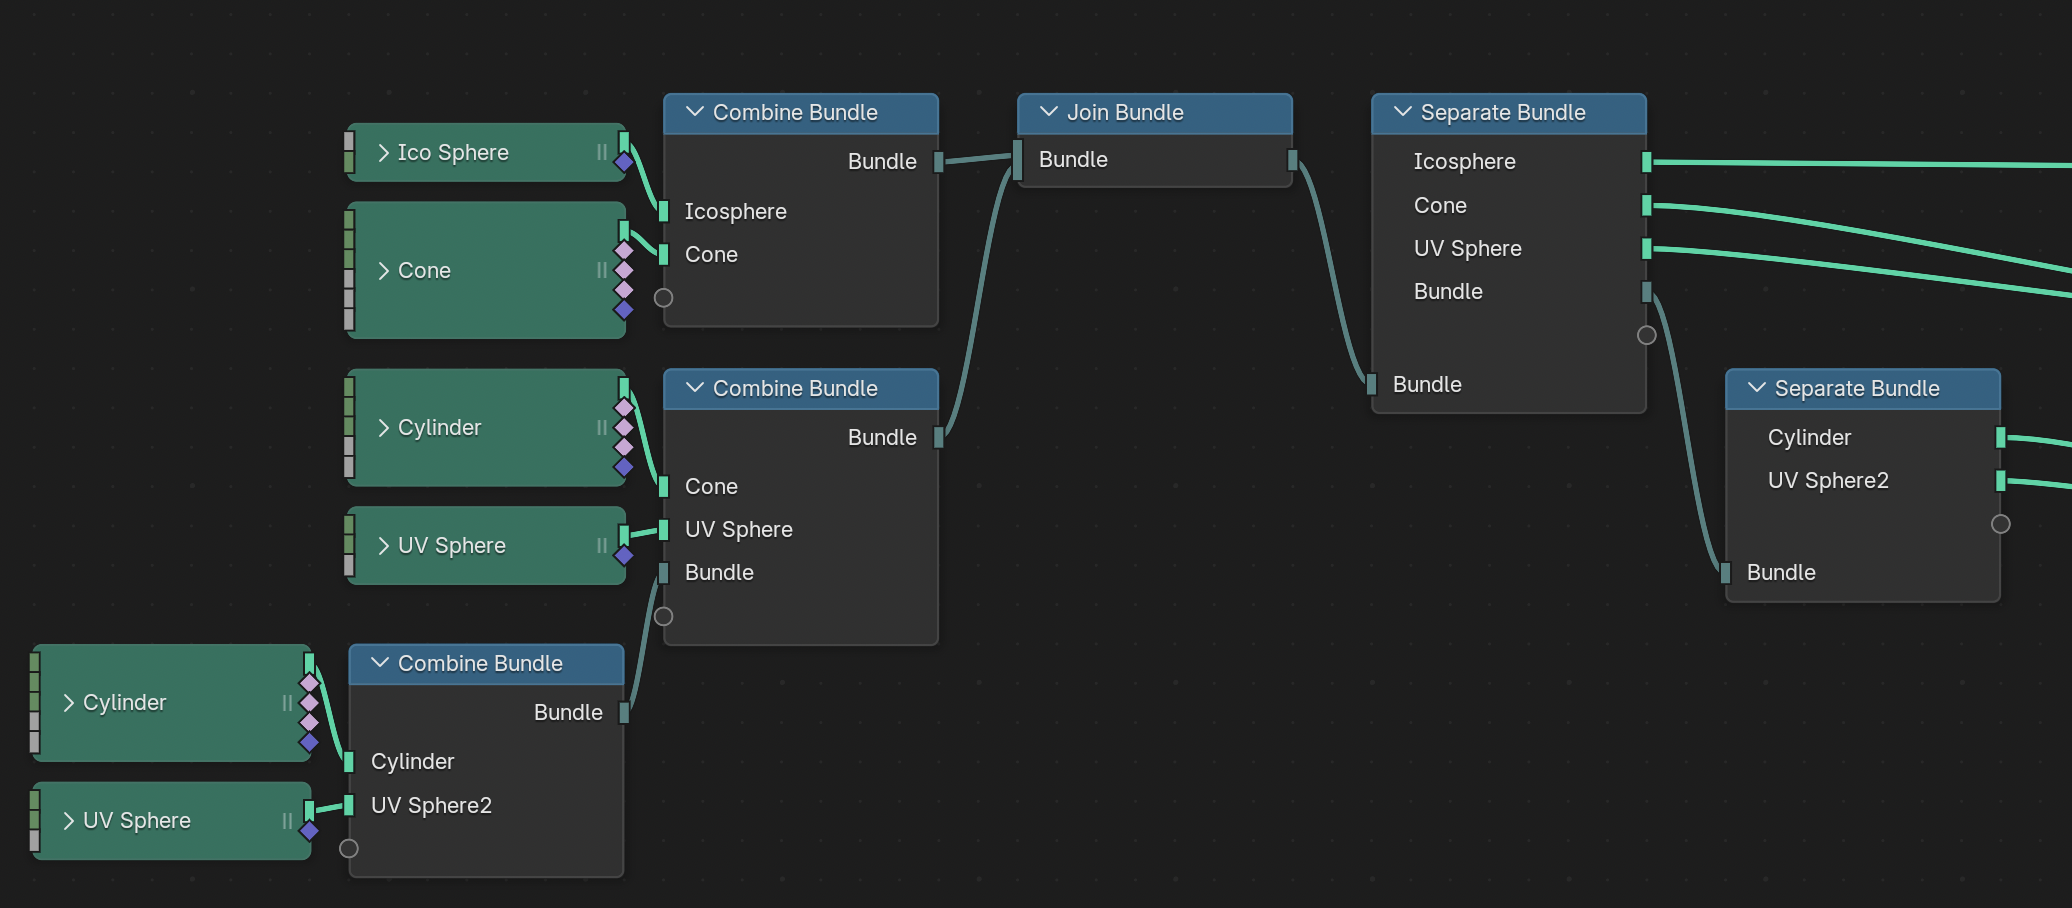Collapse the middle Combine Bundle node with UV Sphere input

695,388
